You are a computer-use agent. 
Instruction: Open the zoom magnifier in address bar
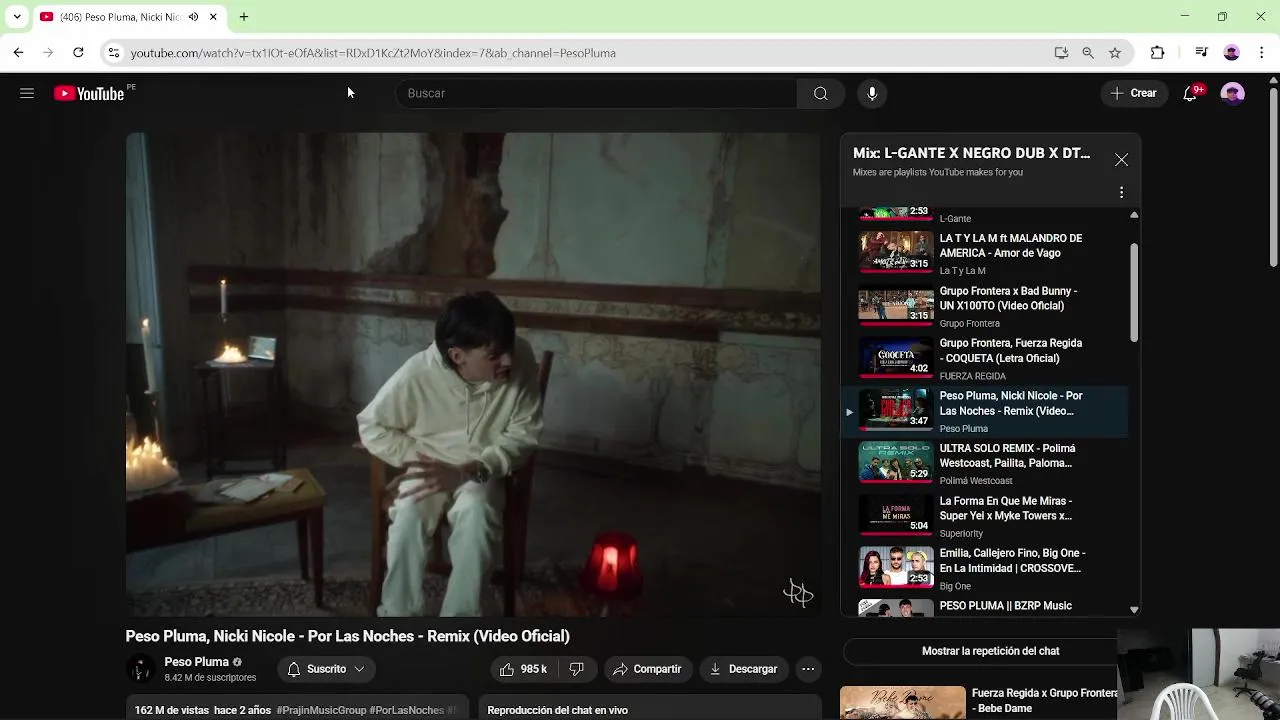pos(1088,53)
